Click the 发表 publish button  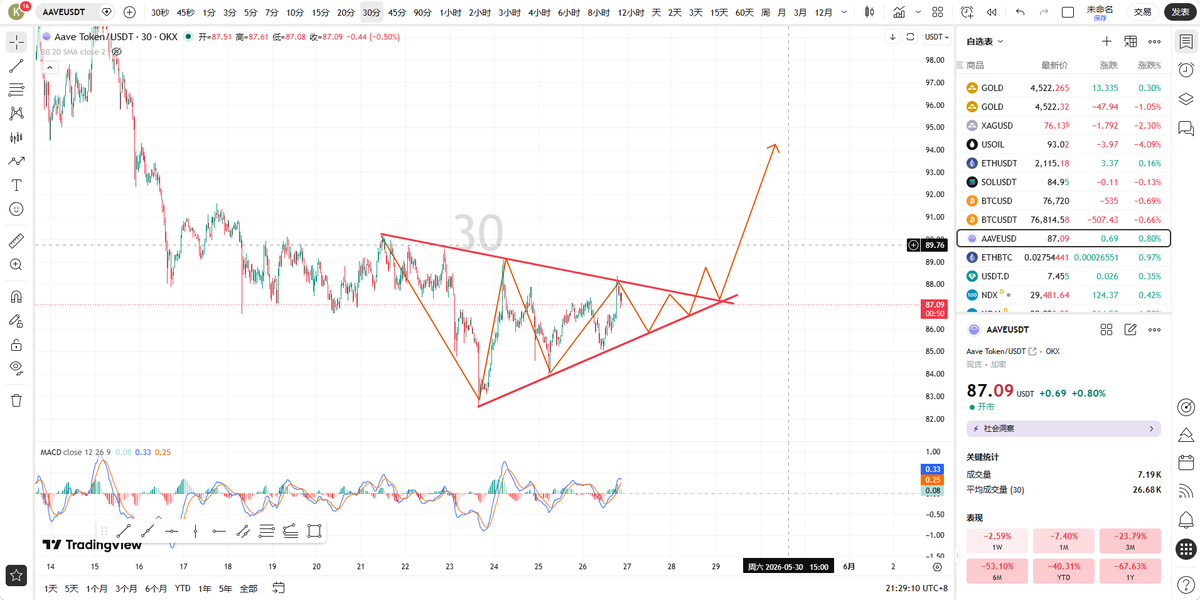1180,12
